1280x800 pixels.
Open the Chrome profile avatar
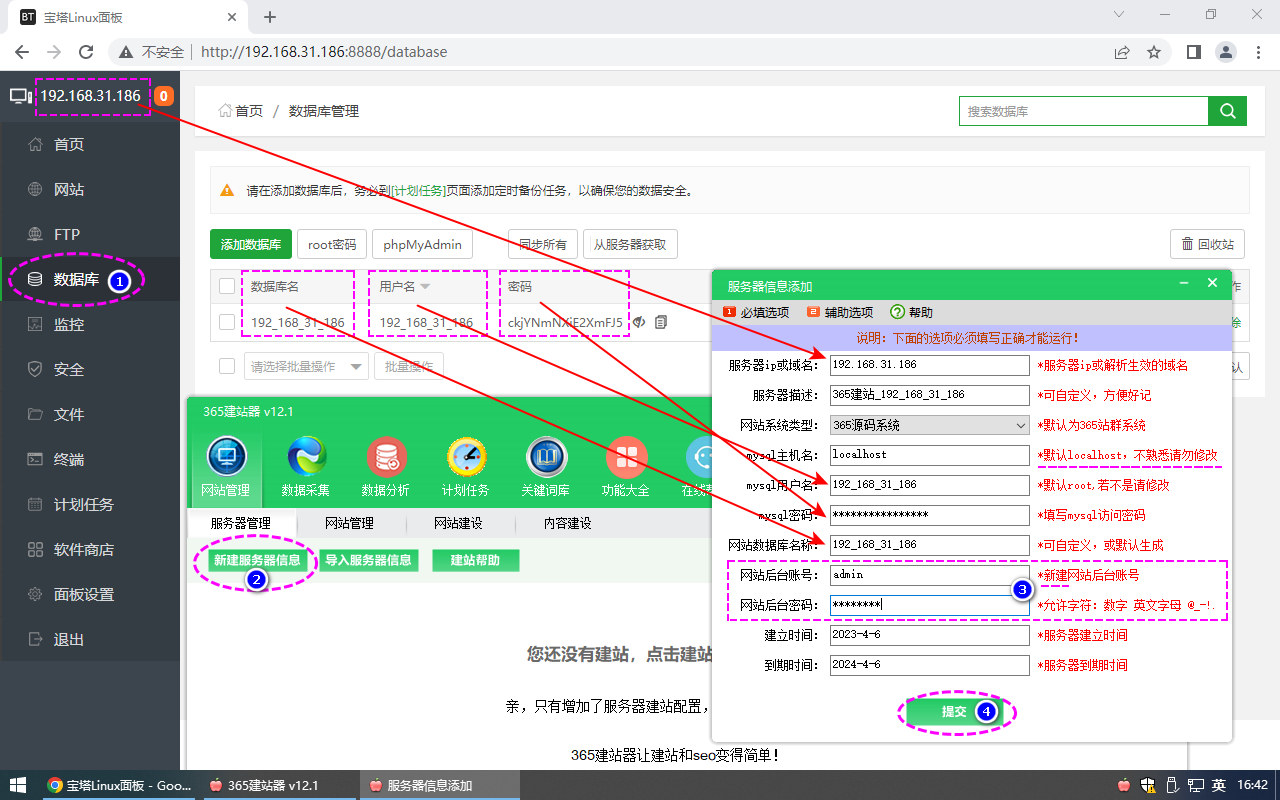click(x=1226, y=52)
